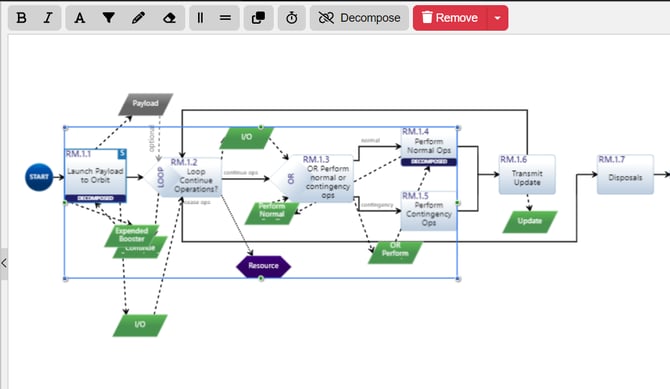Select RM.1.1 Launch Payload to Orbit action
The image size is (670, 389).
click(95, 176)
